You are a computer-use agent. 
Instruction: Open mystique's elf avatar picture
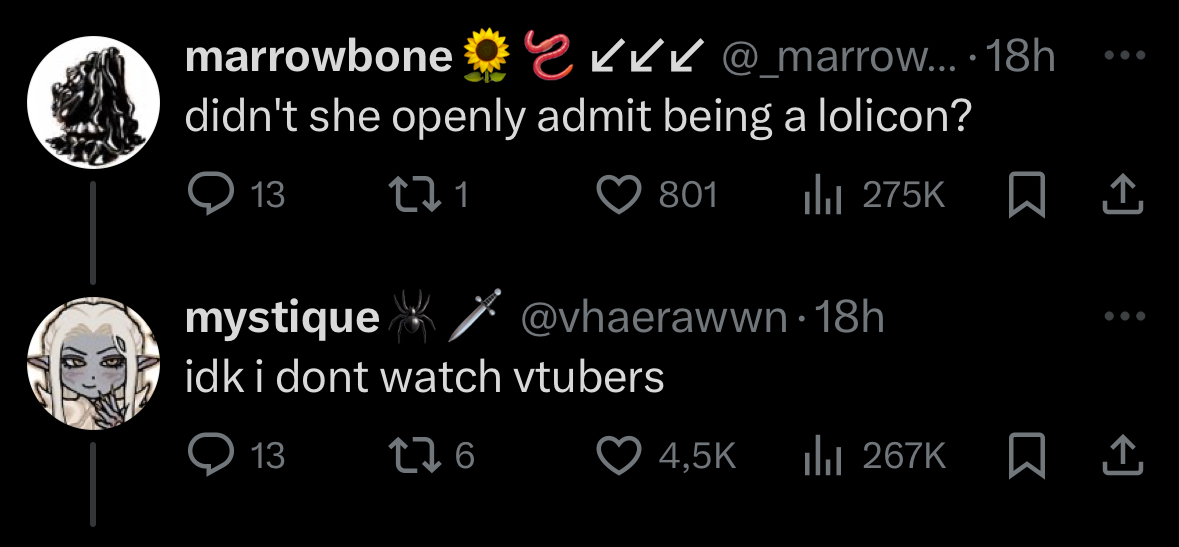(x=93, y=363)
